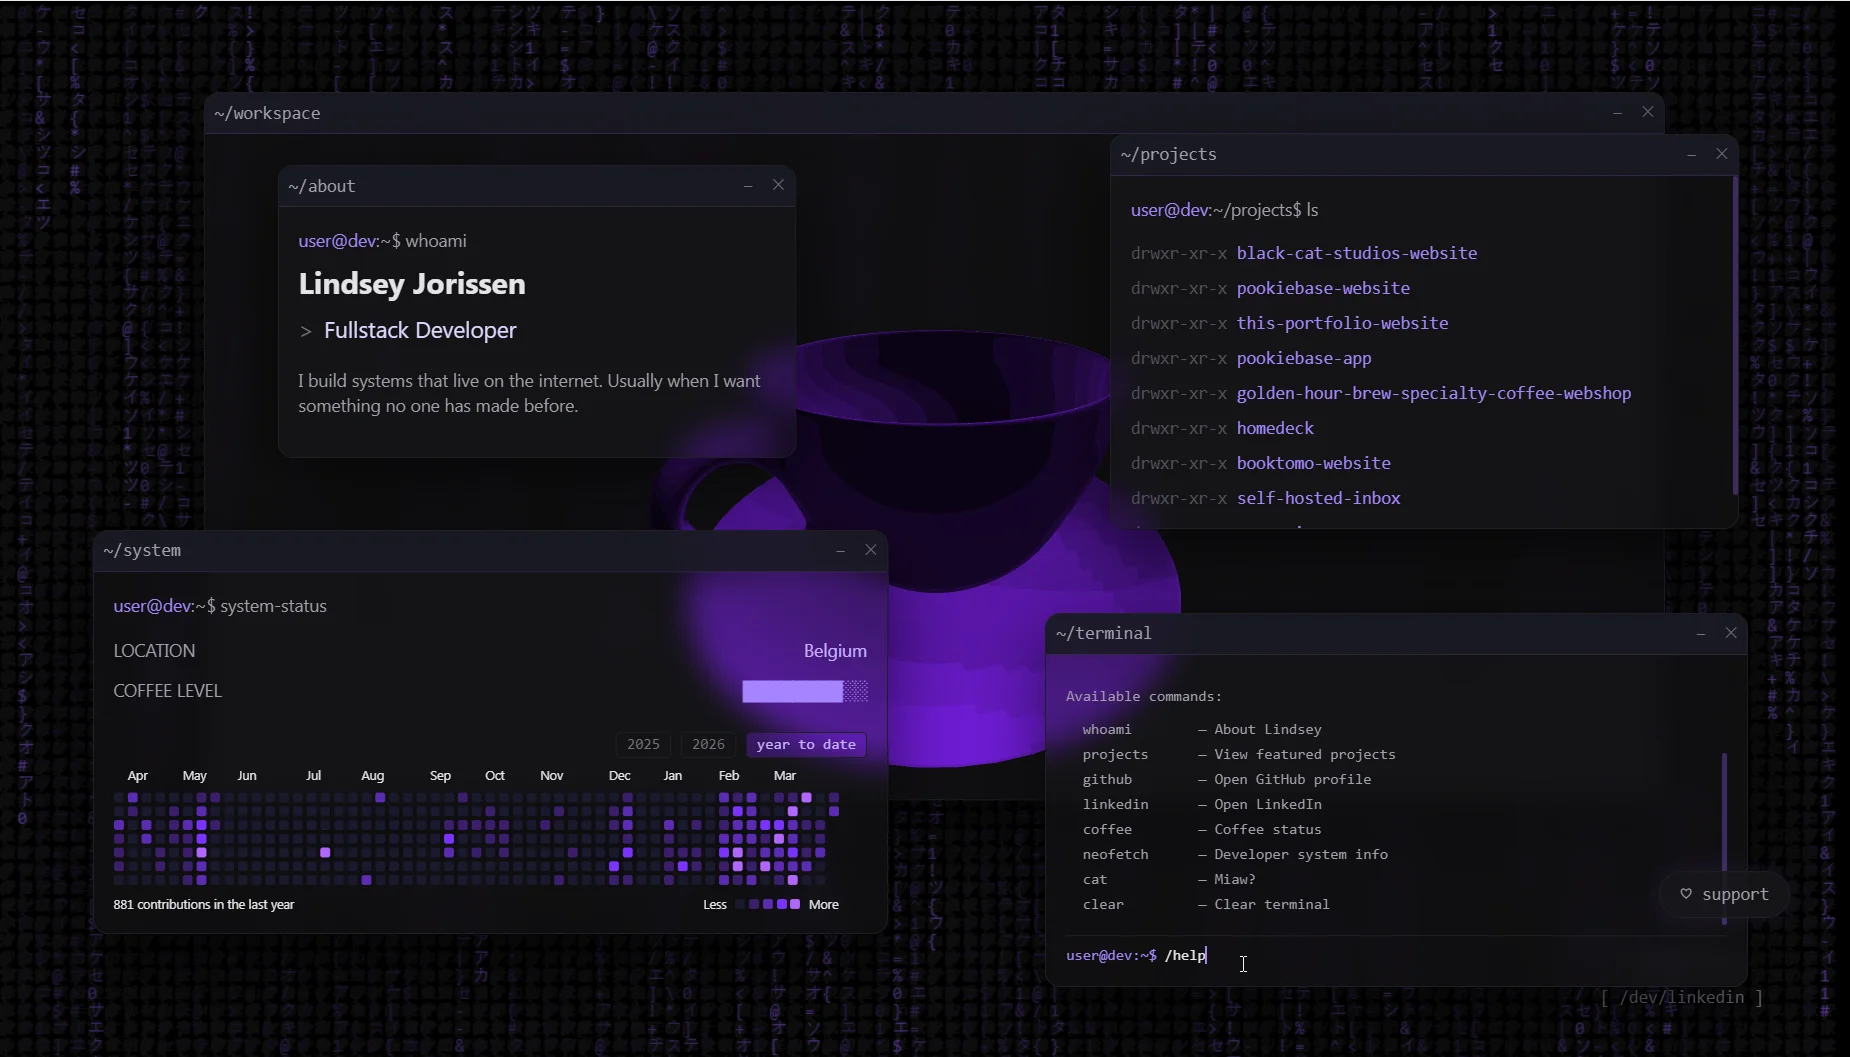This screenshot has width=1850, height=1057.
Task: Open LinkedIn via the linkedin command
Action: [x=1116, y=804]
